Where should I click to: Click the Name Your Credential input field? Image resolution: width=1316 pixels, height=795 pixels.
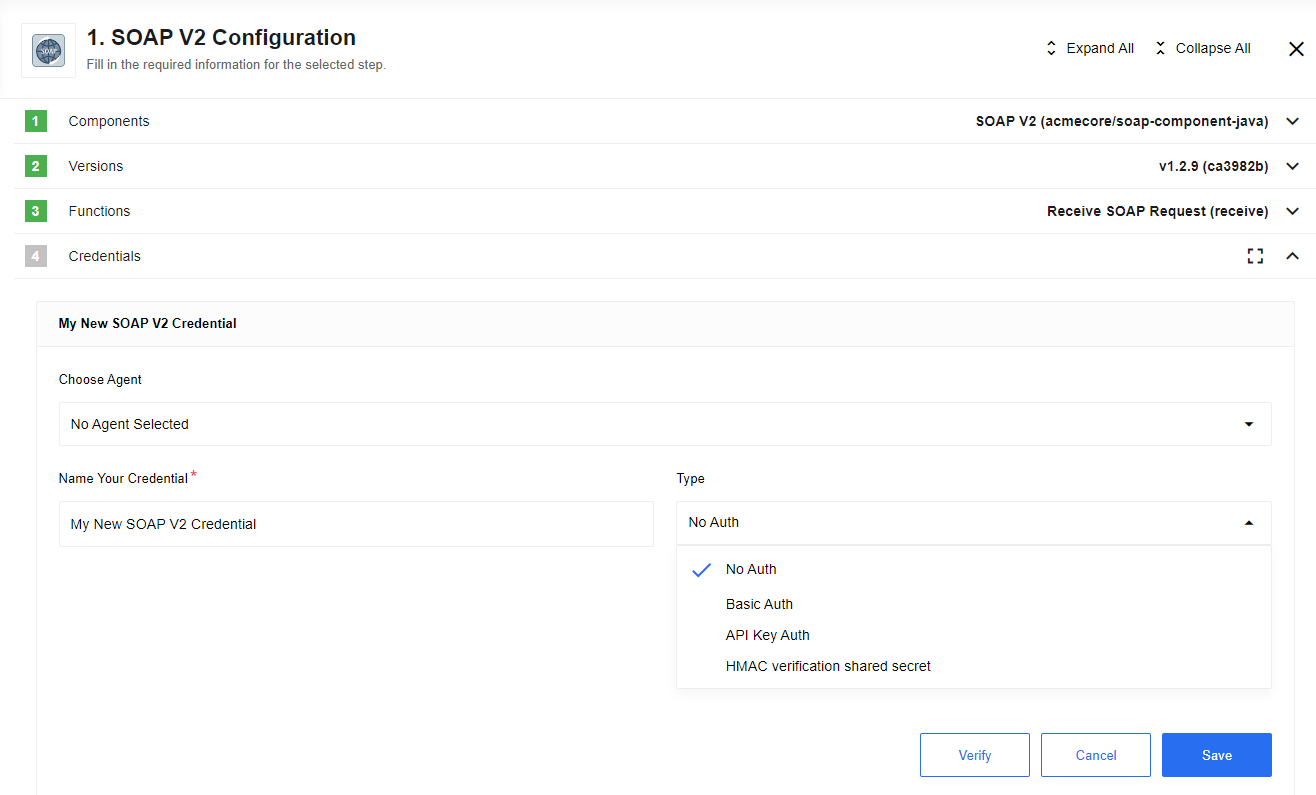(x=356, y=524)
